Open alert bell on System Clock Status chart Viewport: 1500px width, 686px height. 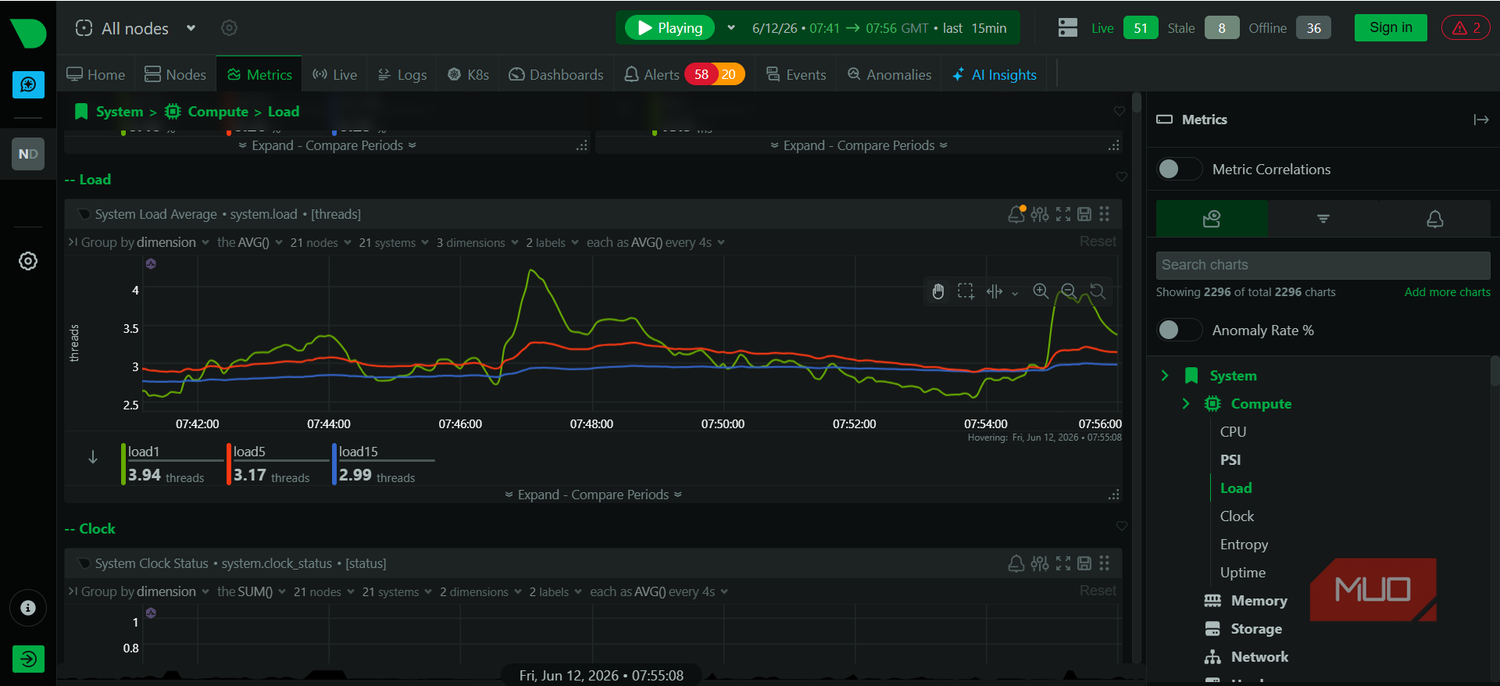1017,563
